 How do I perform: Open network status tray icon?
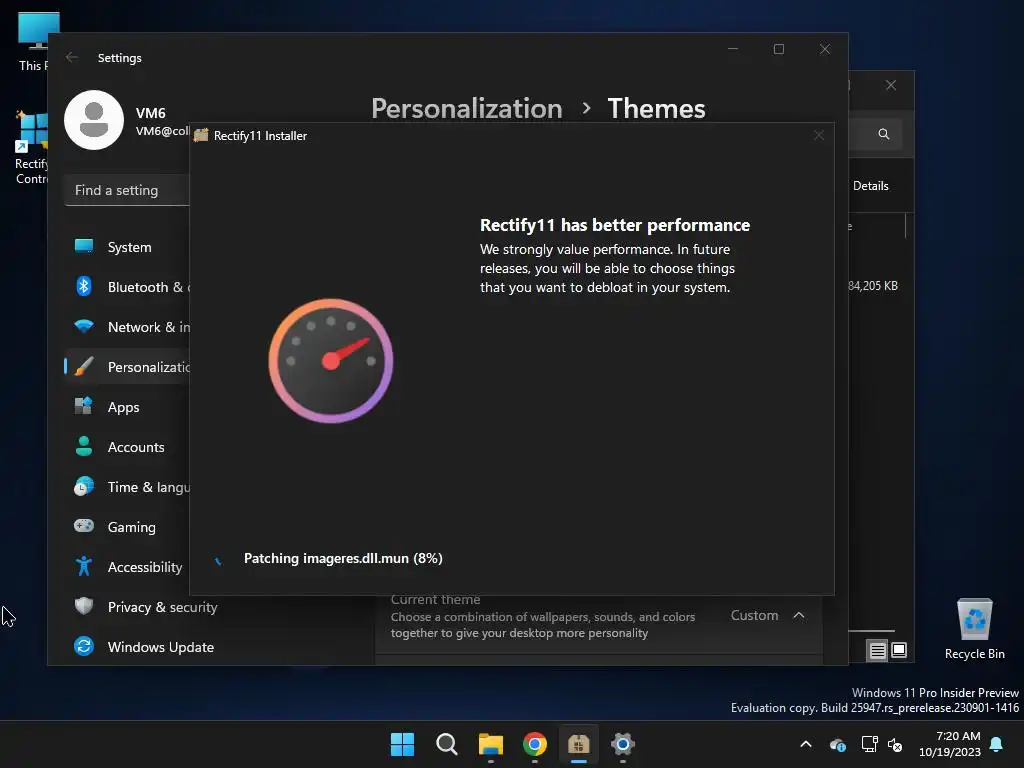pos(869,744)
